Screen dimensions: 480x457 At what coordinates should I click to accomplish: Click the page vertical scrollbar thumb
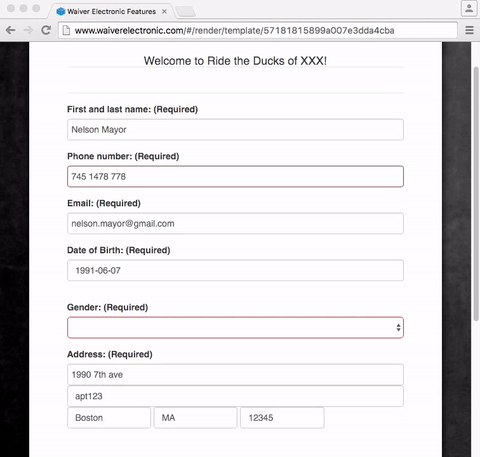476,194
